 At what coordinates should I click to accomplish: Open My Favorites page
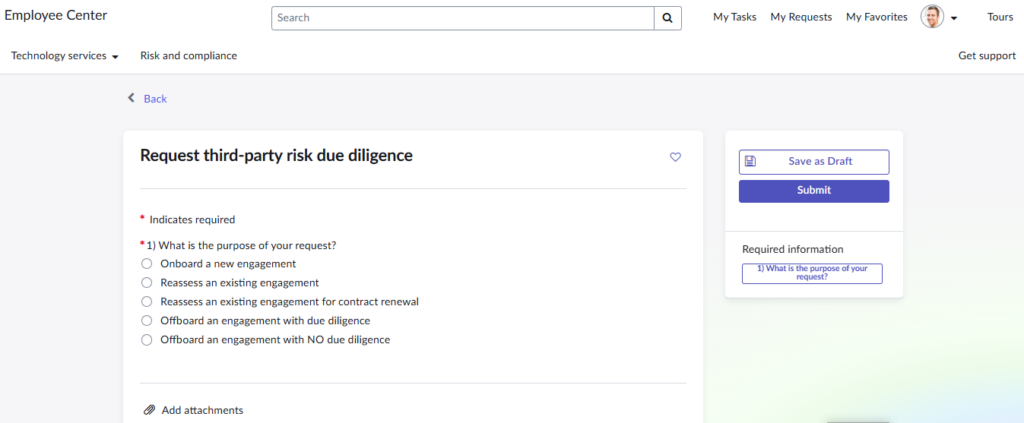pos(876,17)
